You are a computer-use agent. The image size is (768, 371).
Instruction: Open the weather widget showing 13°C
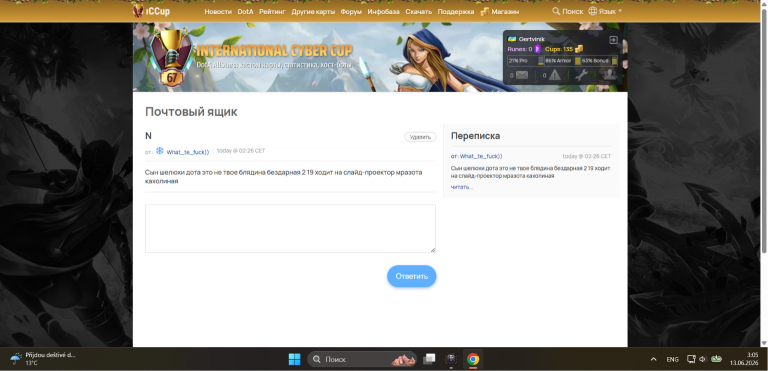pos(42,359)
